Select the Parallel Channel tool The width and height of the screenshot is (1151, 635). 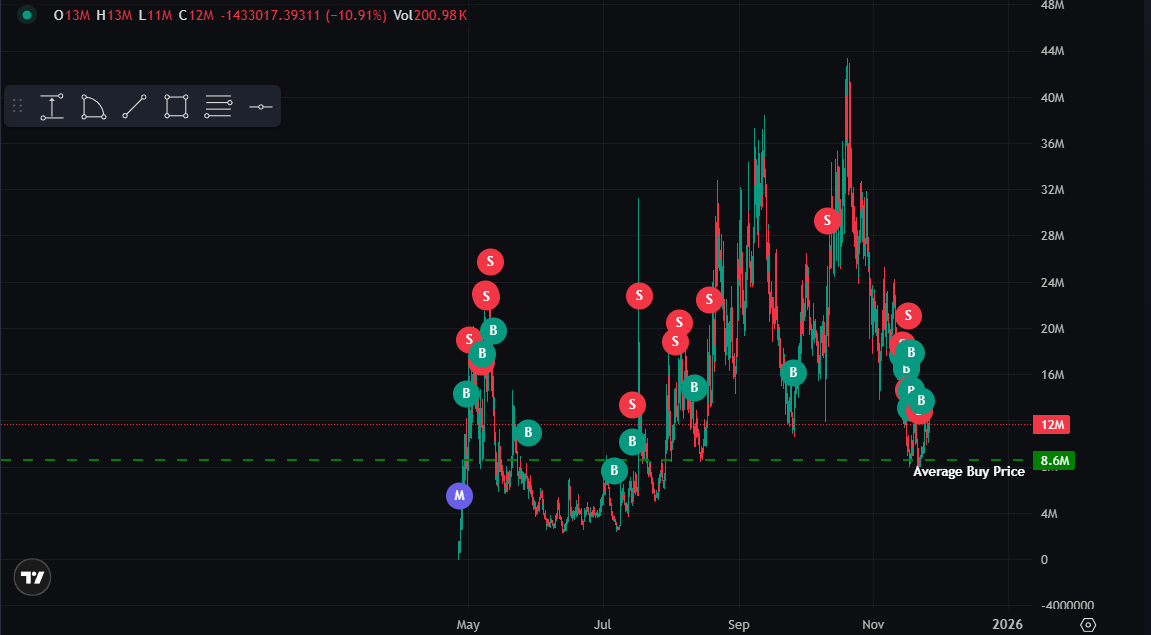pos(217,106)
